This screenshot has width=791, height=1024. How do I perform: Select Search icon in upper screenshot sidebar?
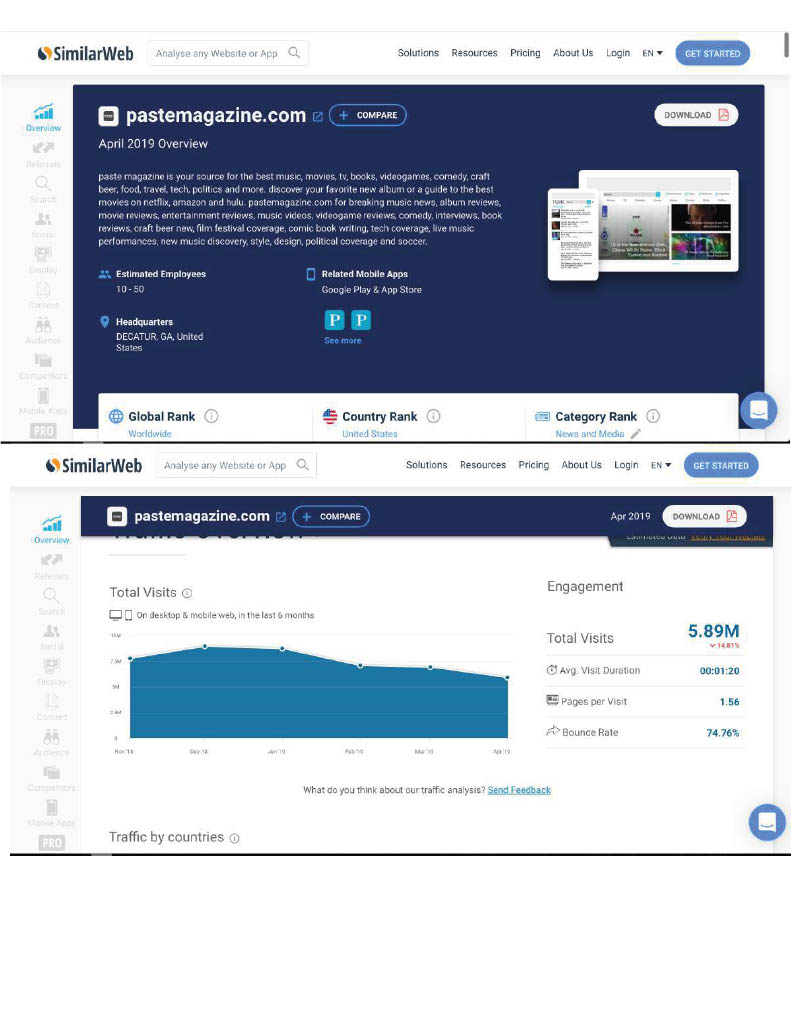(x=43, y=184)
